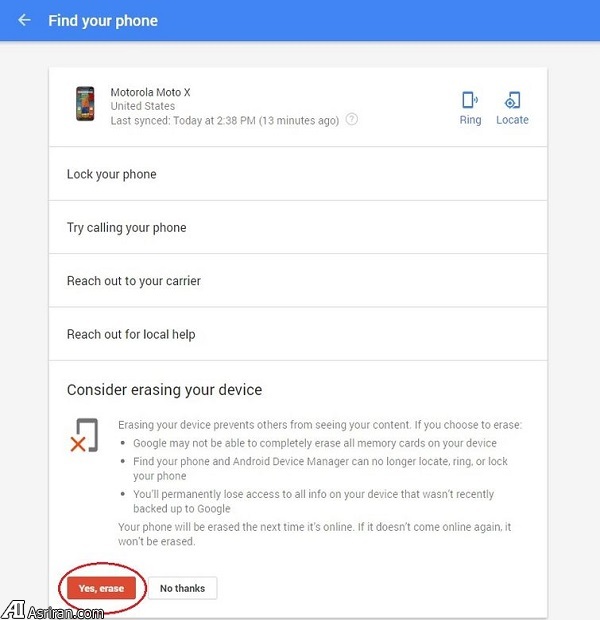
Task: Click the Last synced time text
Action: [x=225, y=120]
